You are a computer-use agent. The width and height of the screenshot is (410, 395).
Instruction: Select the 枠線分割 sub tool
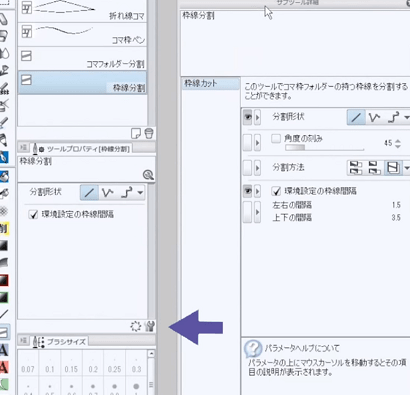pyautogui.click(x=82, y=82)
